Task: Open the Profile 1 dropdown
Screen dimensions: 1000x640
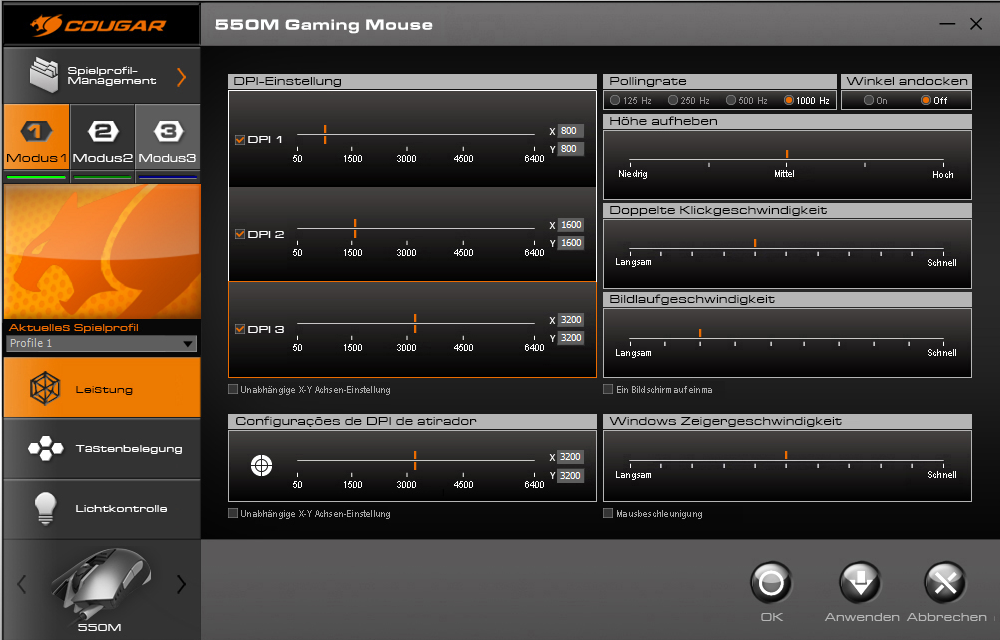Action: (101, 343)
